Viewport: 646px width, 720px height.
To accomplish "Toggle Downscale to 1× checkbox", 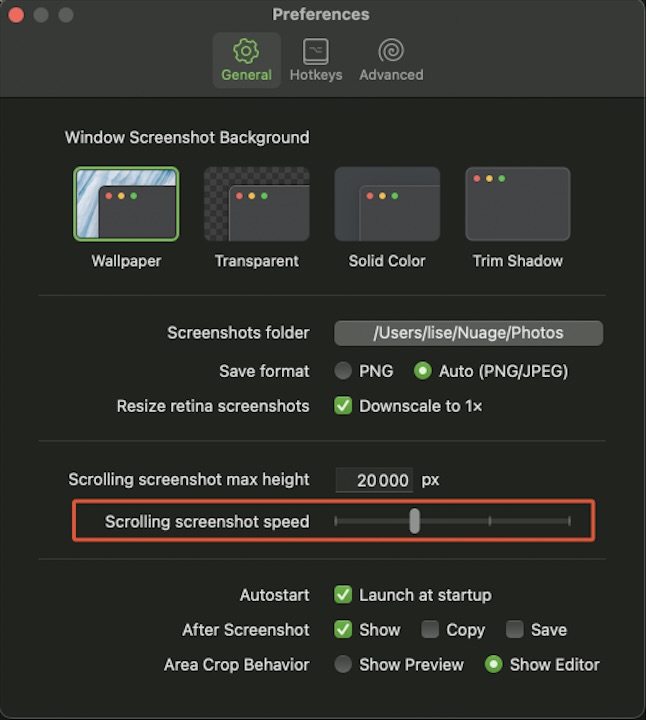I will pos(344,406).
